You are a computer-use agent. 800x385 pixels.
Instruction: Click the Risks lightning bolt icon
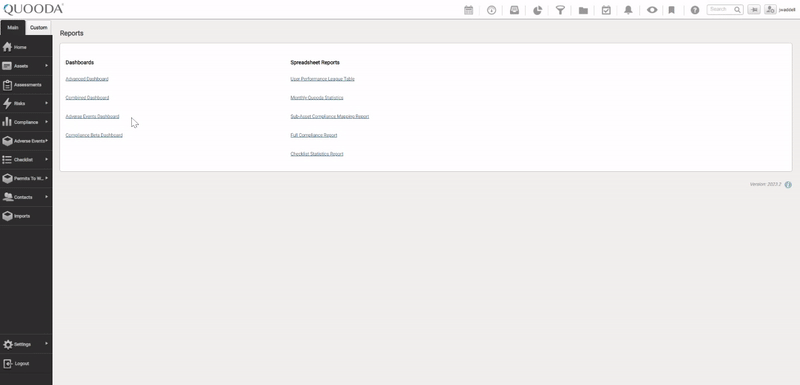click(7, 104)
